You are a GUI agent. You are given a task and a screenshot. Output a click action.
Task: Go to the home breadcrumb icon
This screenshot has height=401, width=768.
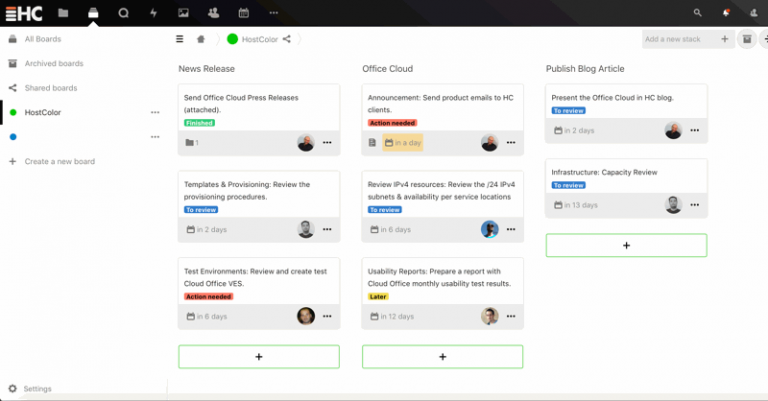201,39
